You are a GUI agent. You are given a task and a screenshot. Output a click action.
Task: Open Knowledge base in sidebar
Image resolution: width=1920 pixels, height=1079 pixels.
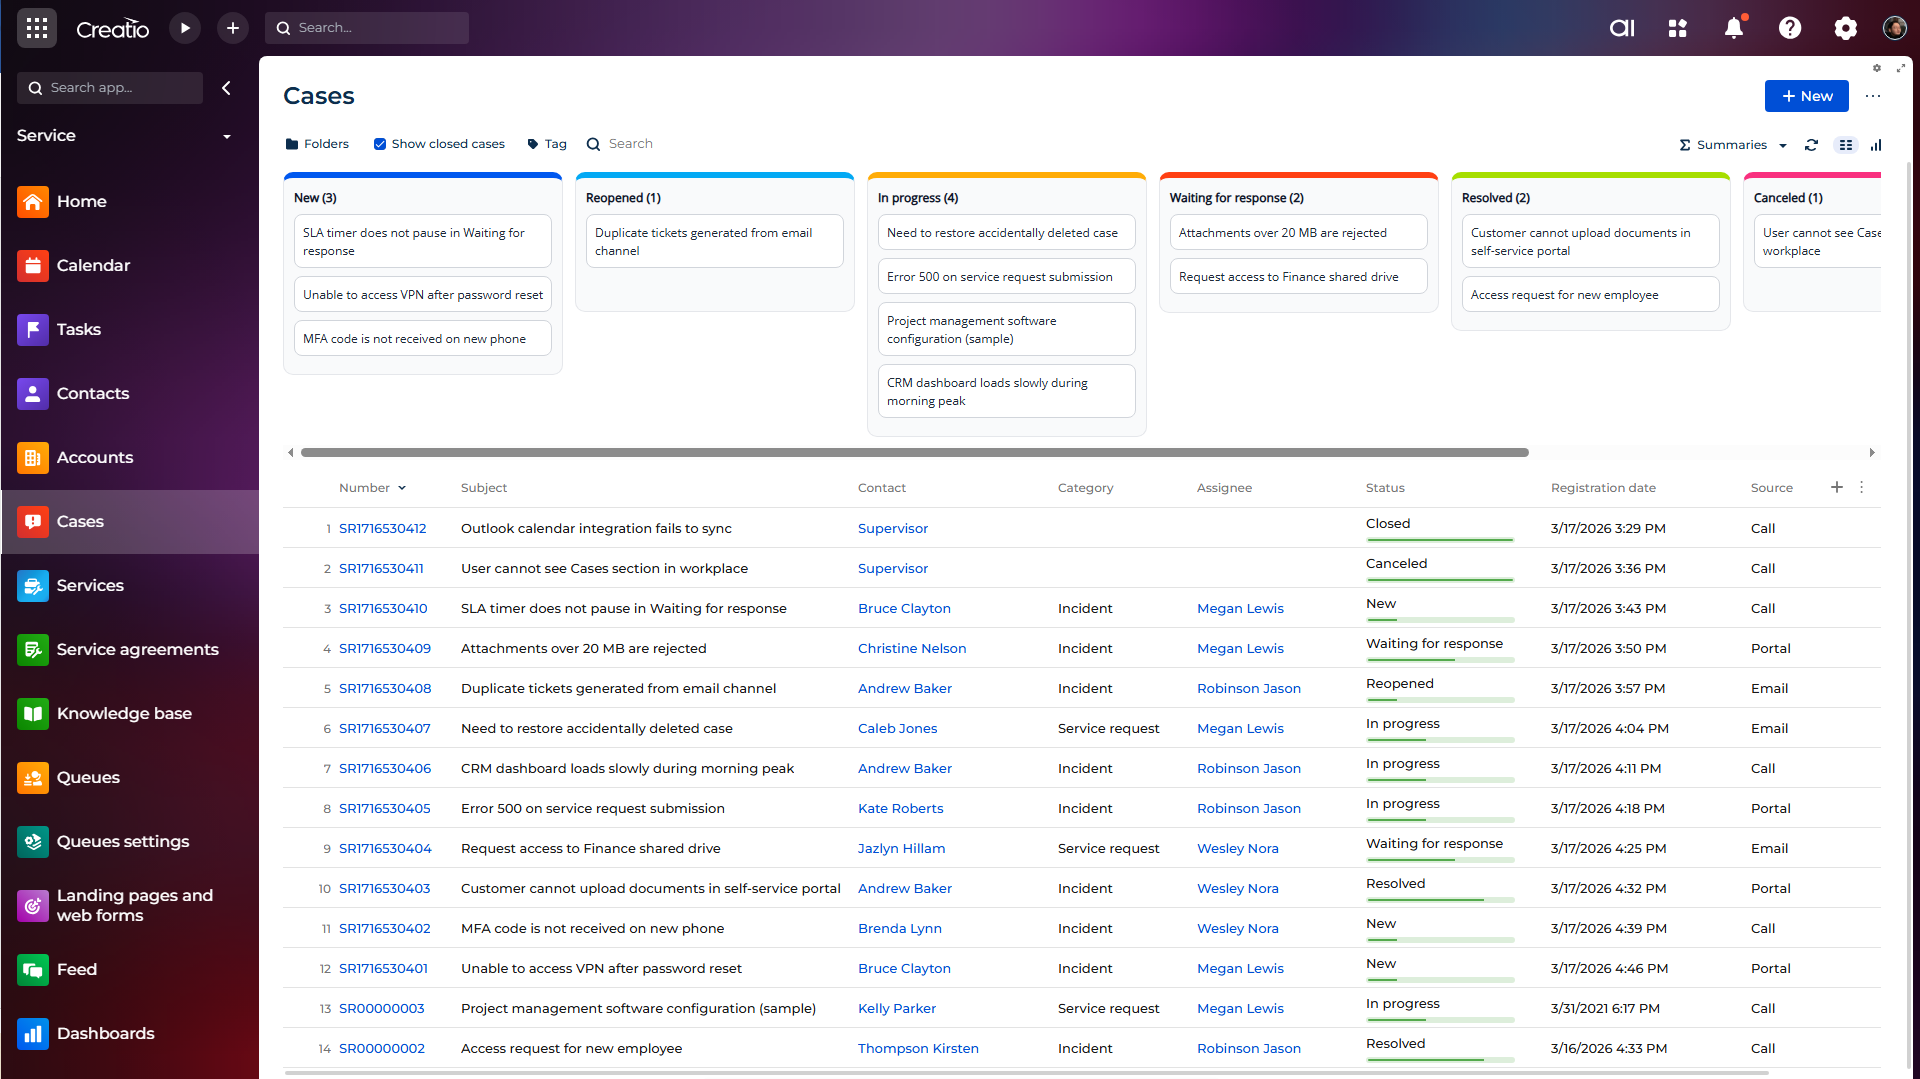point(124,713)
